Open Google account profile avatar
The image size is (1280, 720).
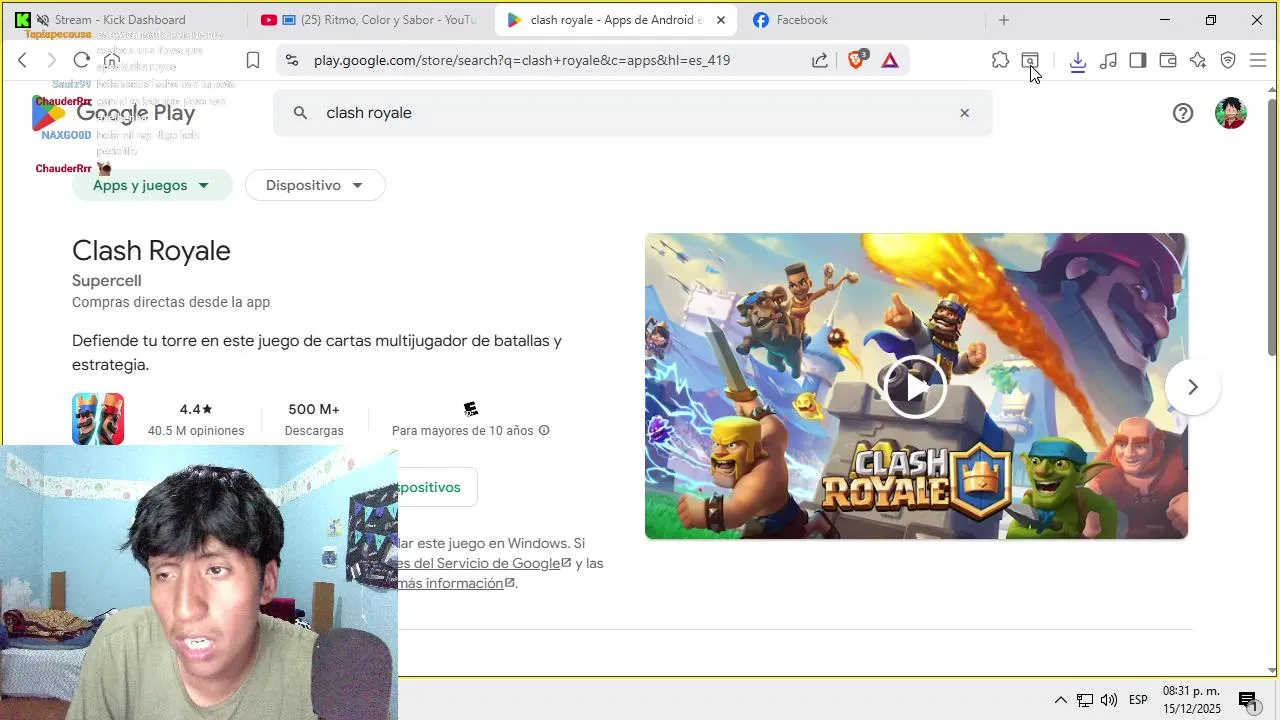tap(1230, 113)
